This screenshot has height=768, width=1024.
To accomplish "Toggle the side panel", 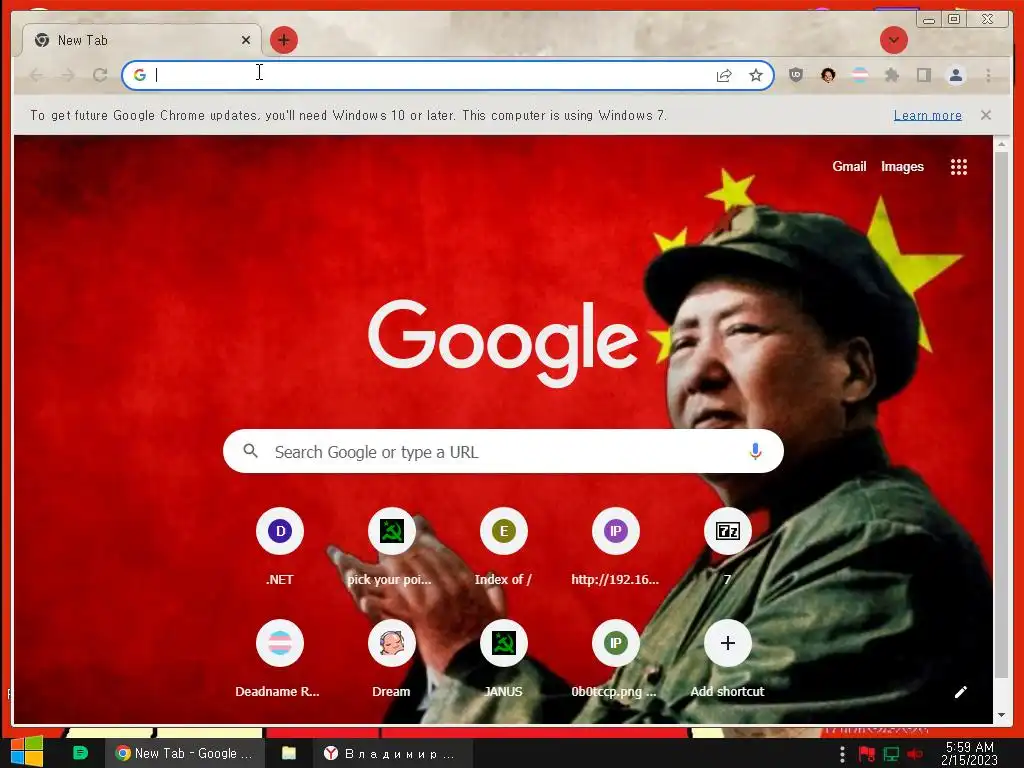I will click(x=923, y=75).
